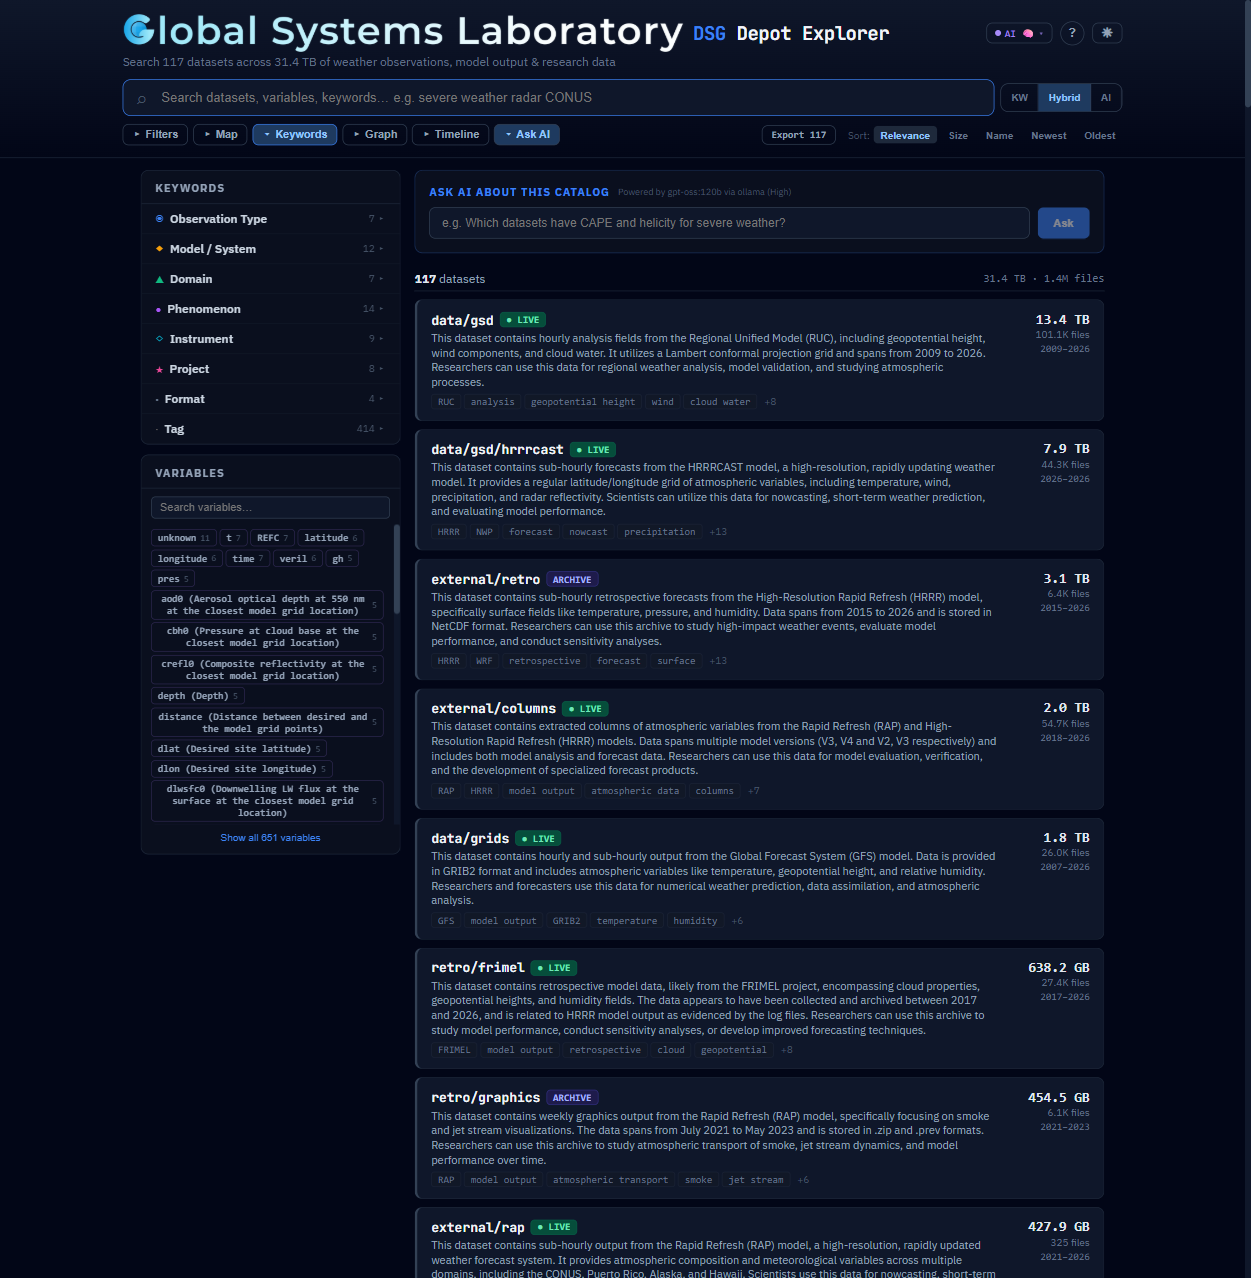Sort datasets by Oldest
1251x1278 pixels.
(1100, 136)
